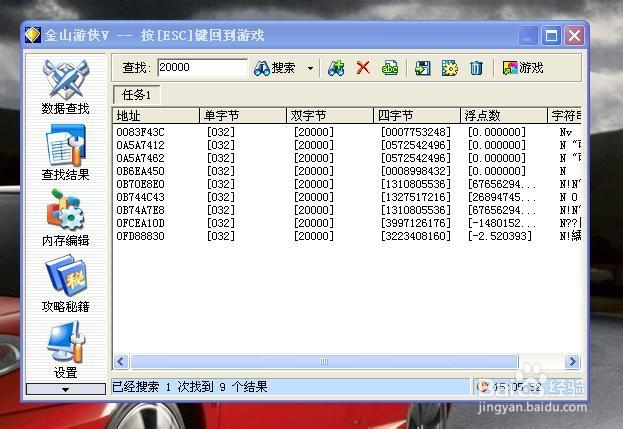
Task: Click float value [-2.520393]
Action: click(500, 236)
